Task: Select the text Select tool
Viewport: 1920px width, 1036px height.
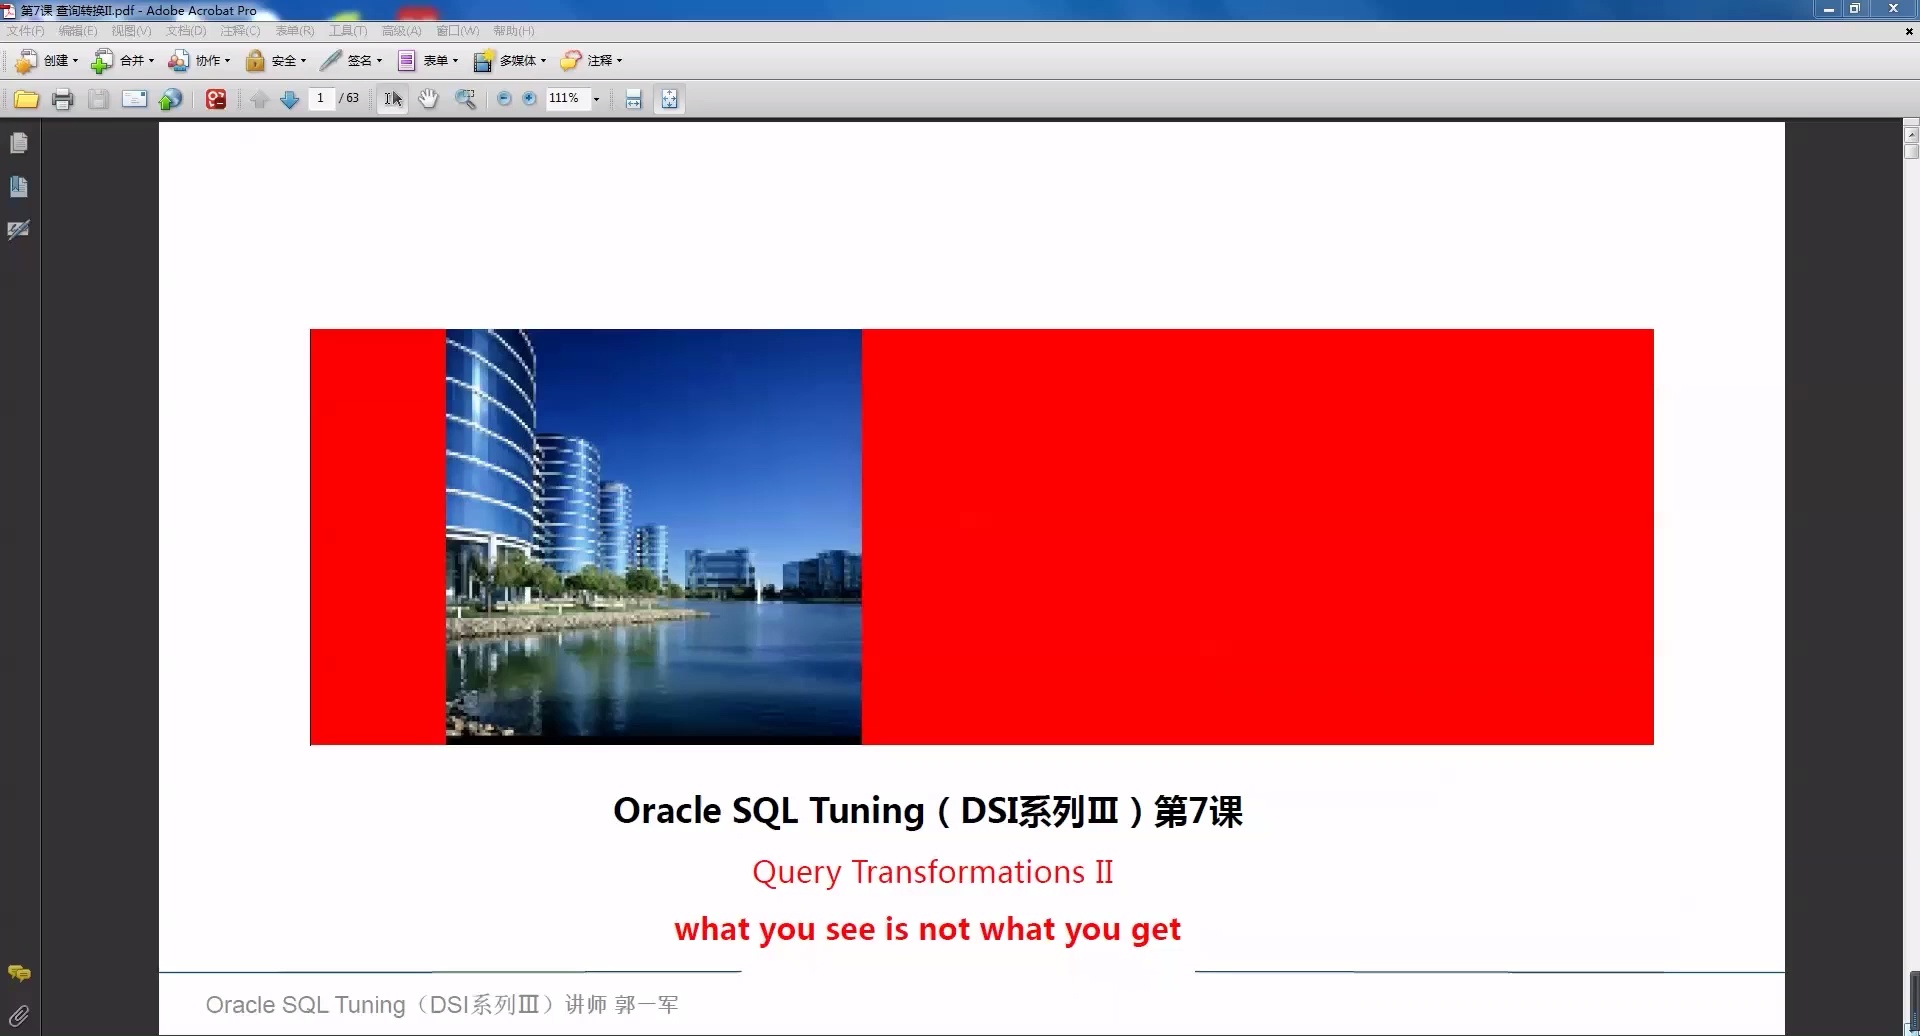Action: (391, 98)
